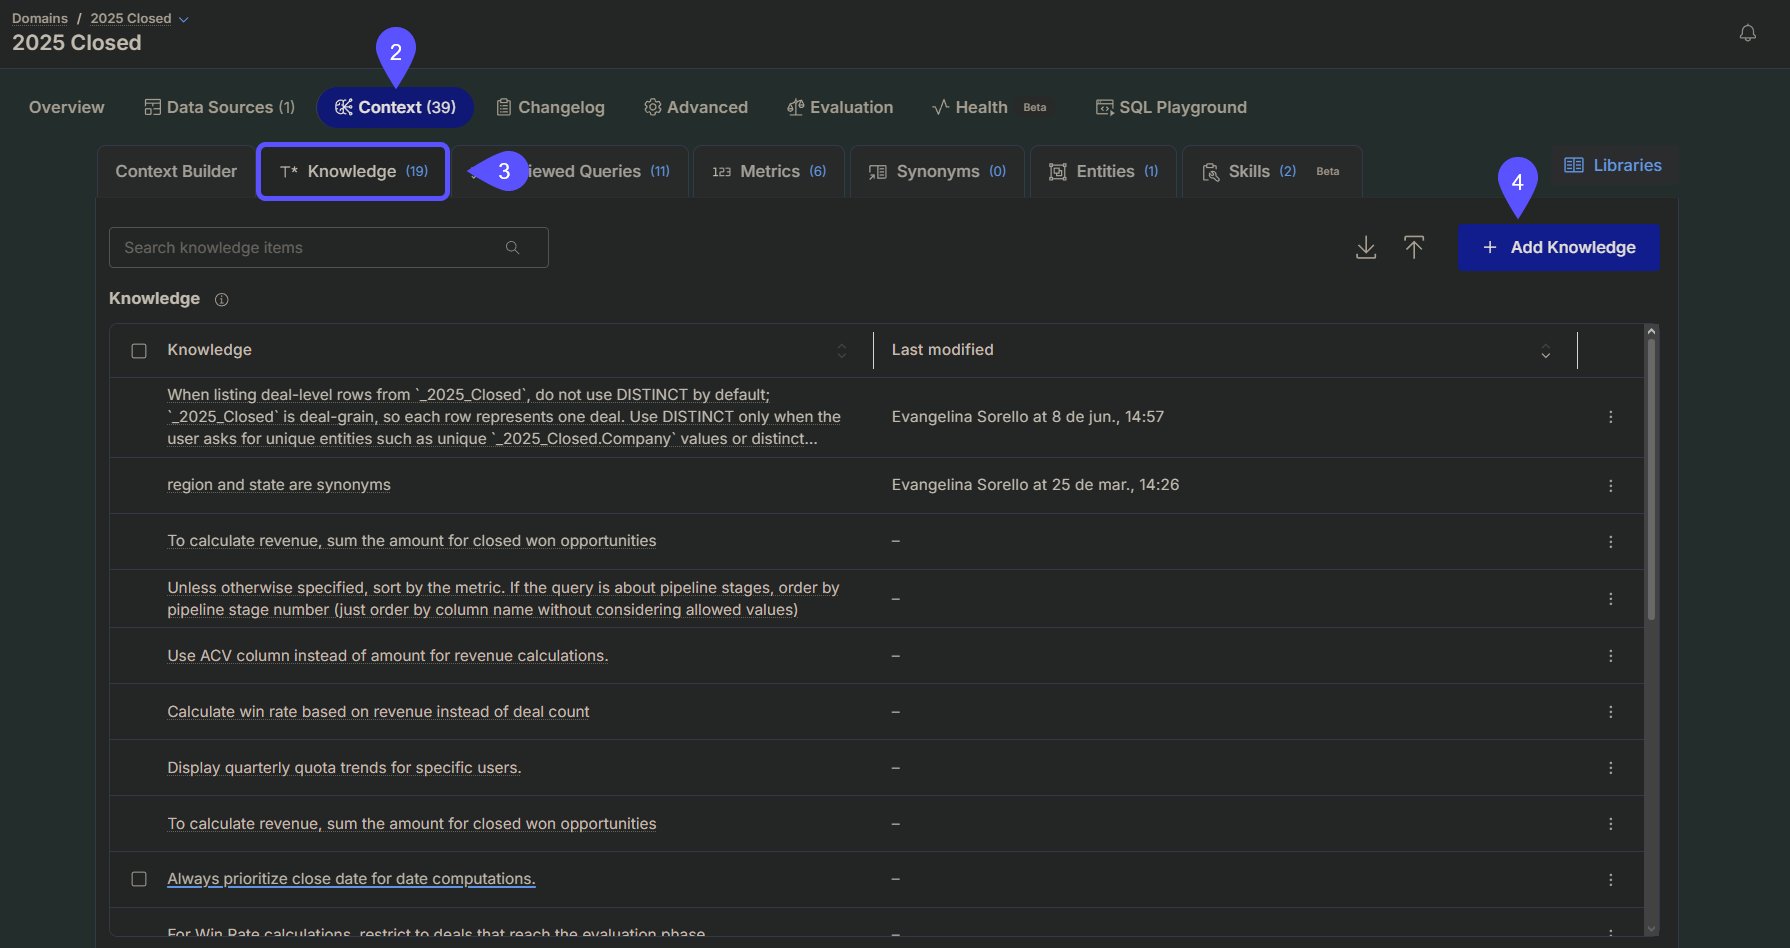Focus the Search knowledge items field
Image resolution: width=1790 pixels, height=948 pixels.
pos(328,247)
